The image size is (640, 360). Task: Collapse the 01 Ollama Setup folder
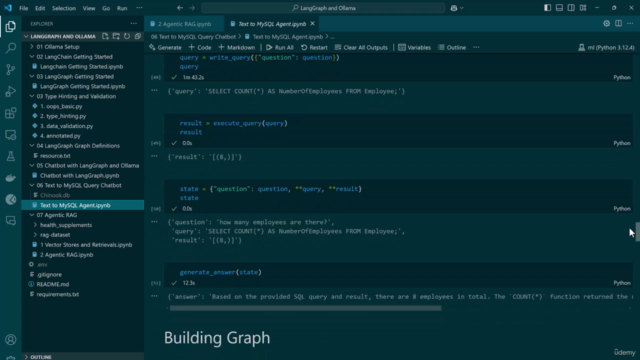click(82, 47)
